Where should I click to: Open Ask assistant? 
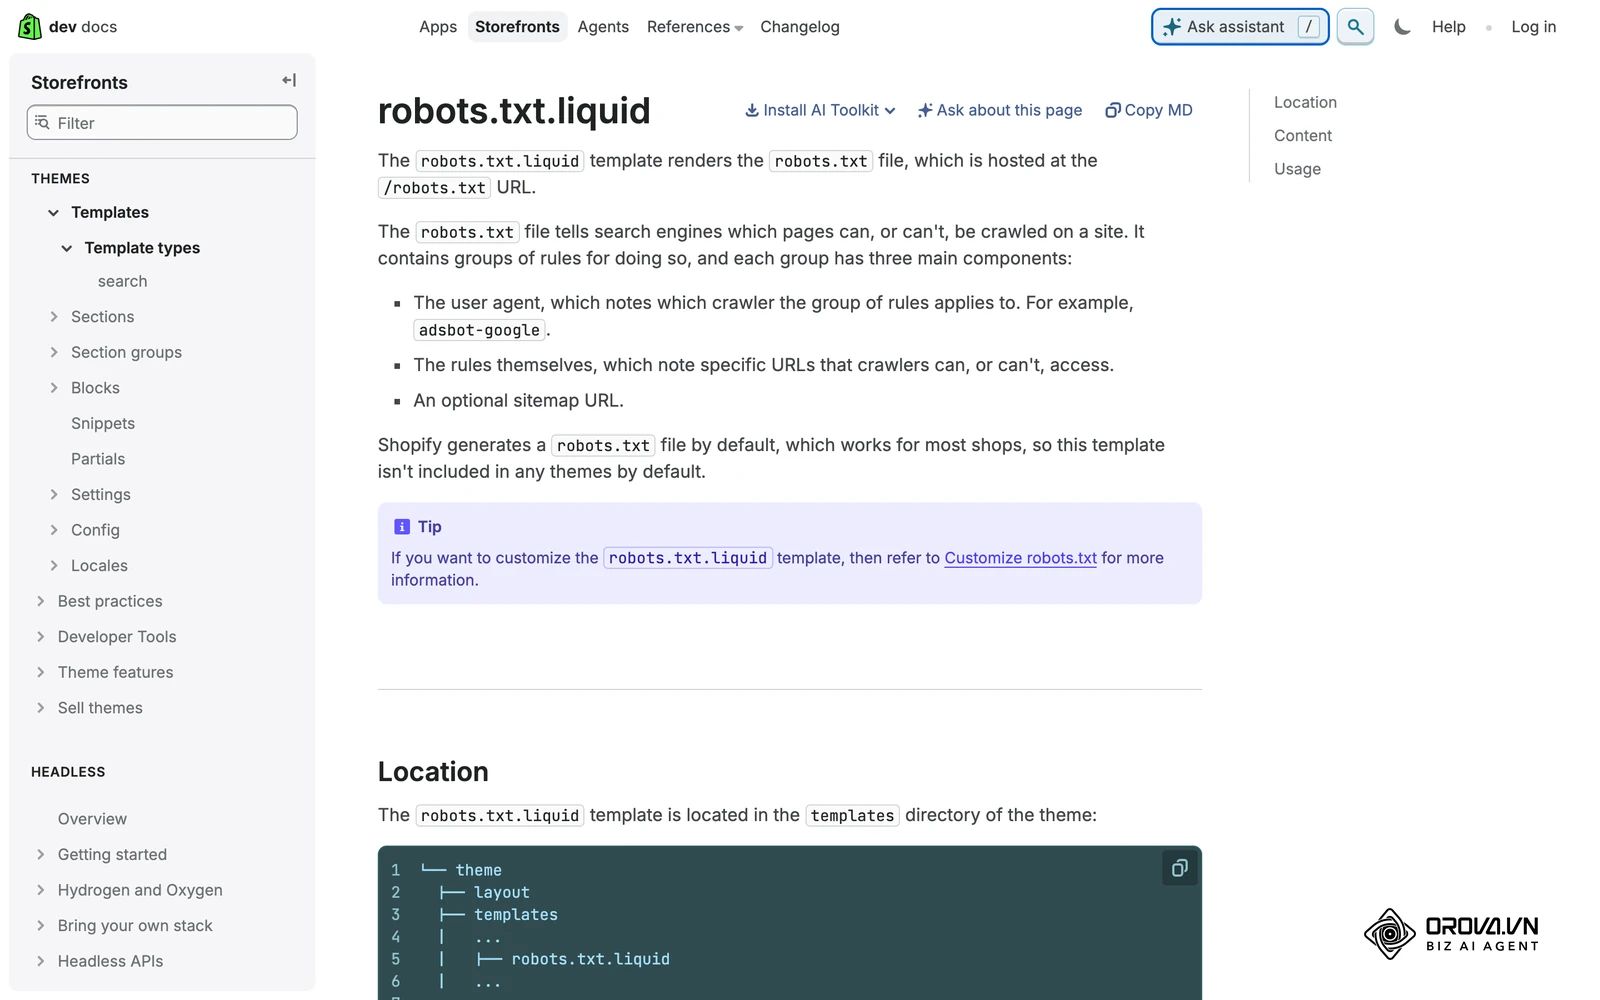pos(1240,27)
